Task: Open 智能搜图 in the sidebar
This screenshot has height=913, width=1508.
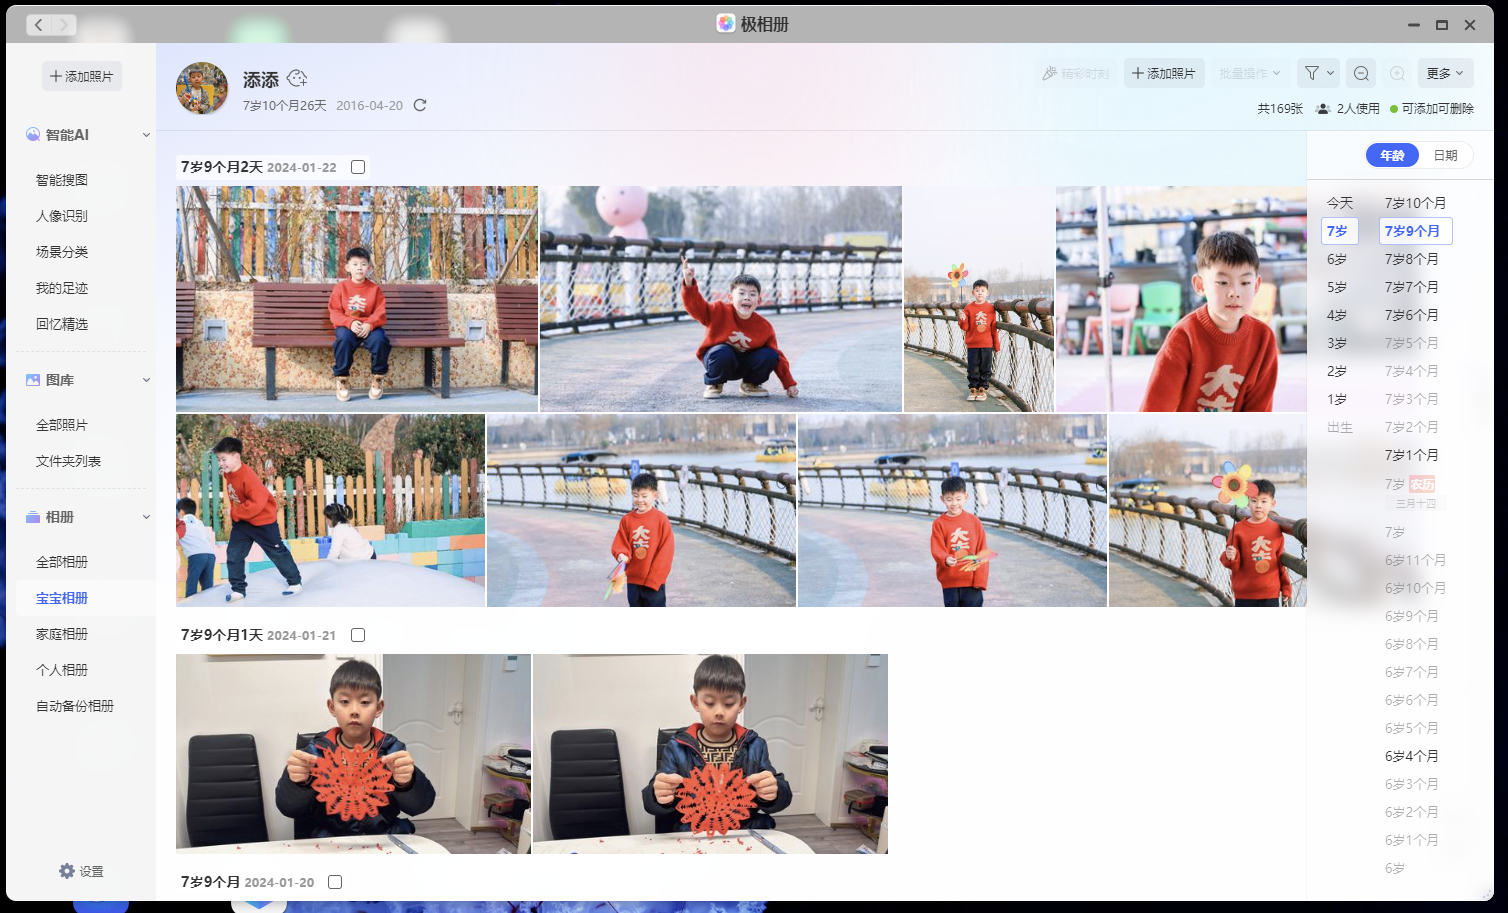Action: (x=64, y=179)
